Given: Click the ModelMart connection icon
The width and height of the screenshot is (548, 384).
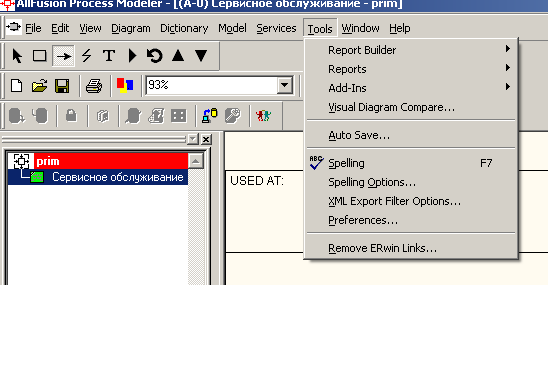Looking at the screenshot, I should pyautogui.click(x=210, y=116).
